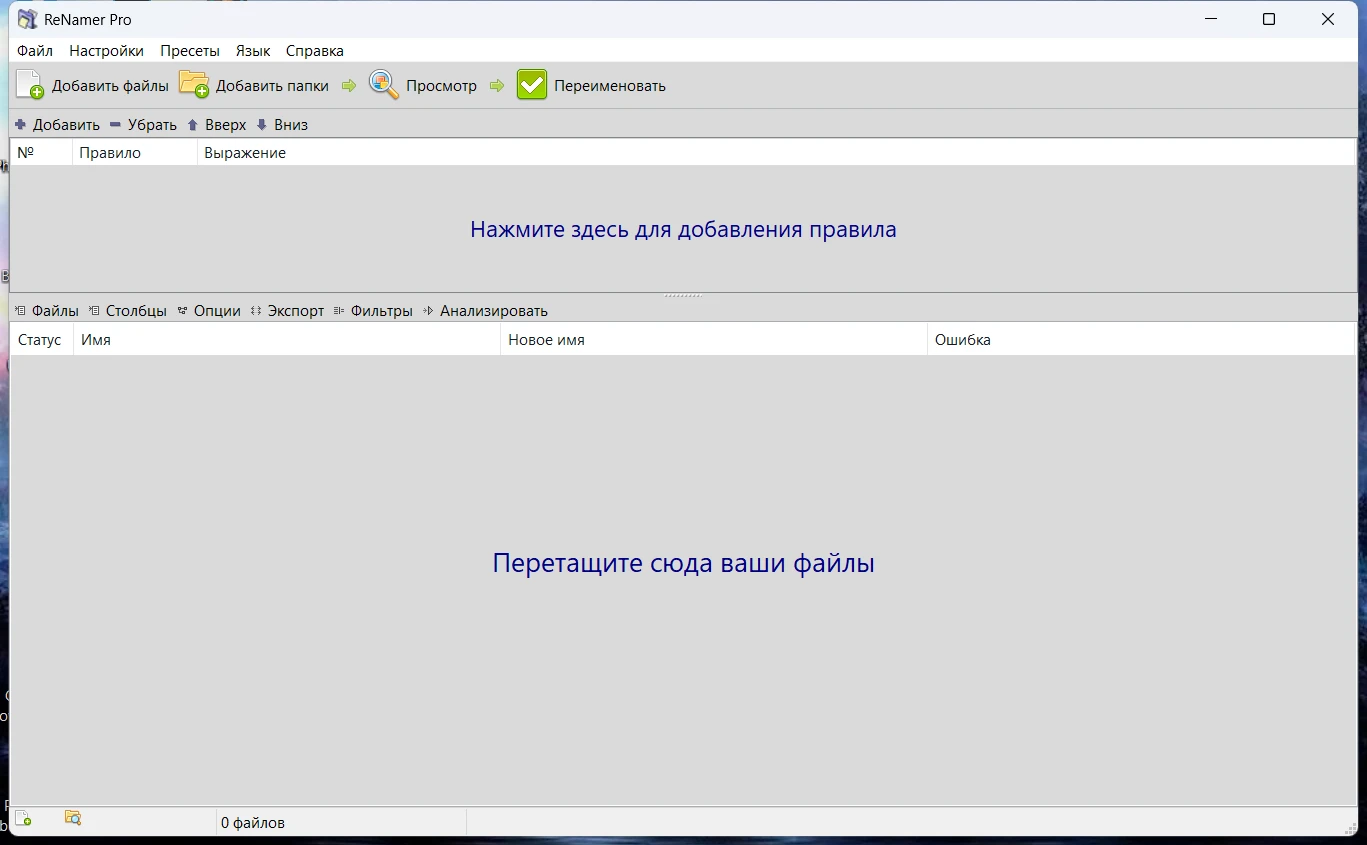Click the Preview magnifier icon
Viewport: 1367px width, 845px height.
point(384,85)
